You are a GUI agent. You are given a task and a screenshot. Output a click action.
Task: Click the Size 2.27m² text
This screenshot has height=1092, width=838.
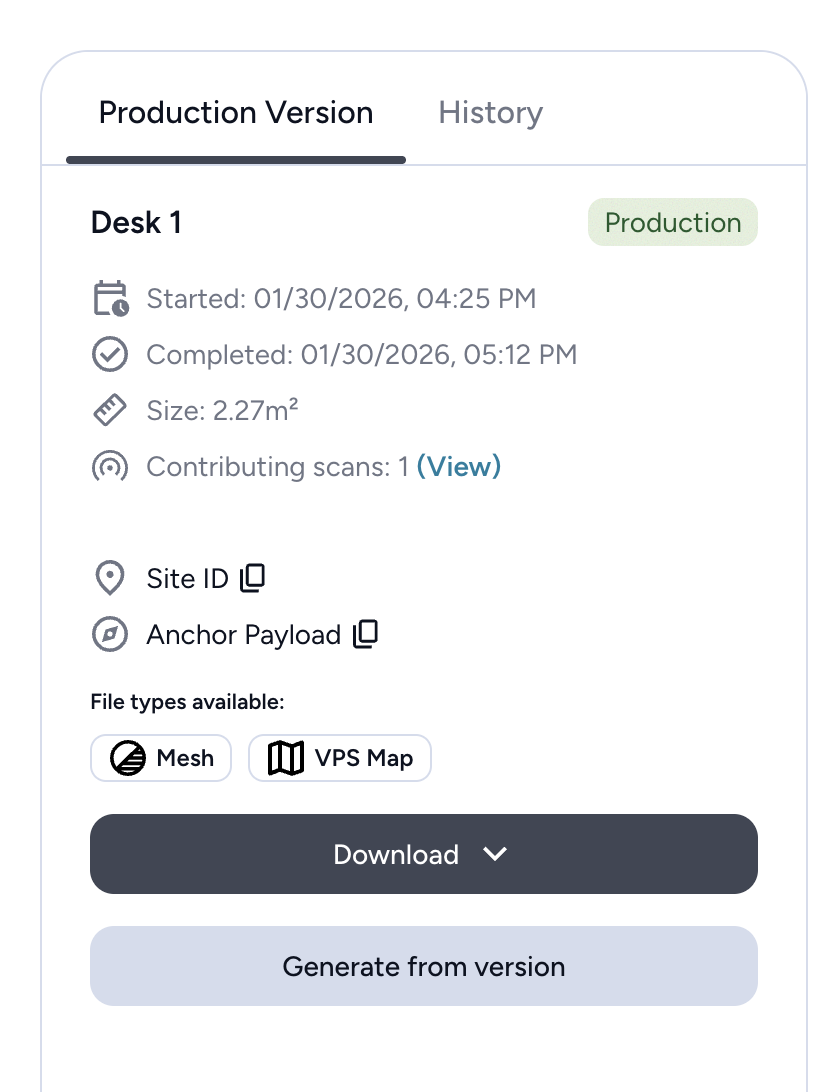(x=222, y=411)
